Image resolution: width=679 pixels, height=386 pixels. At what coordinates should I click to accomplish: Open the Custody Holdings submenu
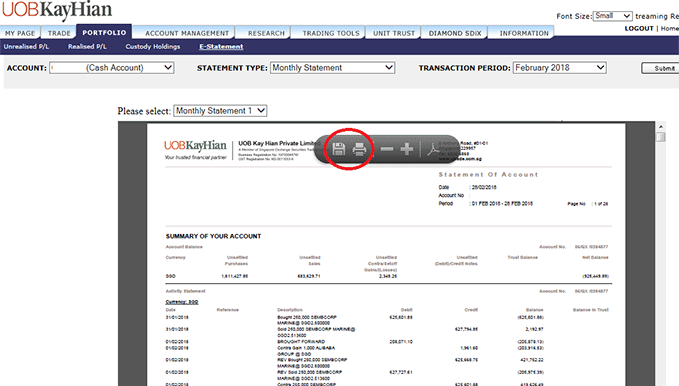[x=152, y=46]
